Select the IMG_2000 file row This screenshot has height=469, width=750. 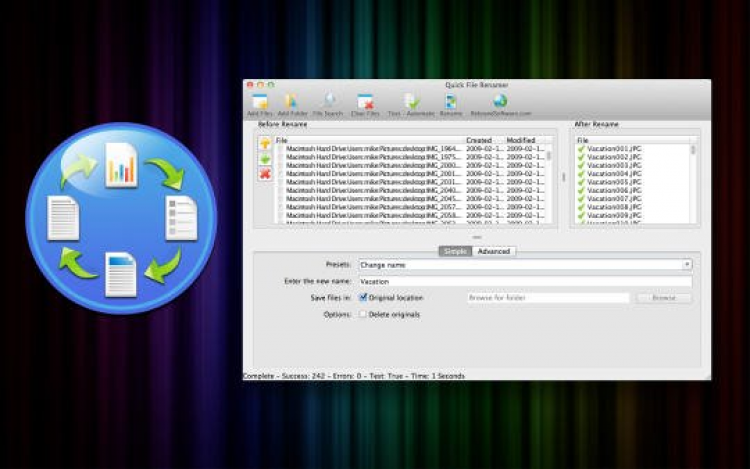point(411,165)
